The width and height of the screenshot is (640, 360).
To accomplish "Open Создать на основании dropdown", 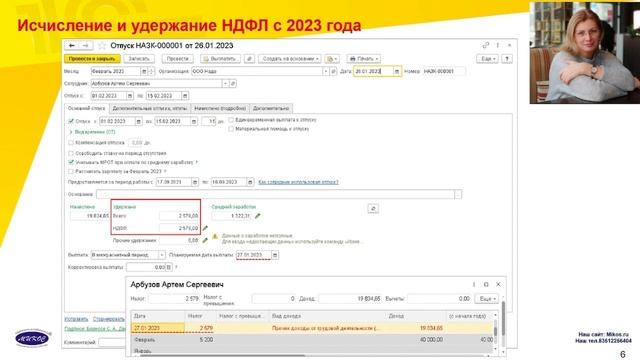I will (290, 59).
